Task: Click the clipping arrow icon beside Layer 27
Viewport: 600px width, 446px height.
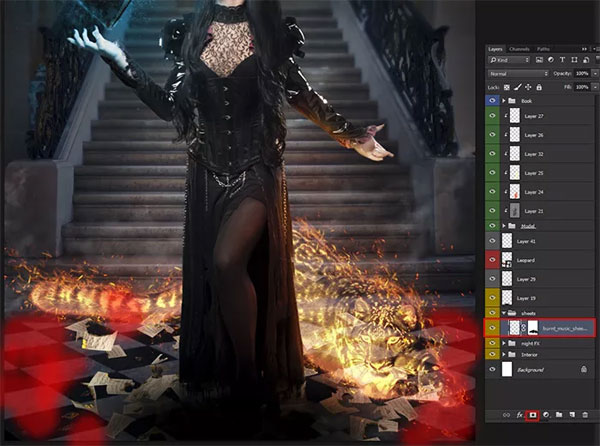Action: coord(505,116)
